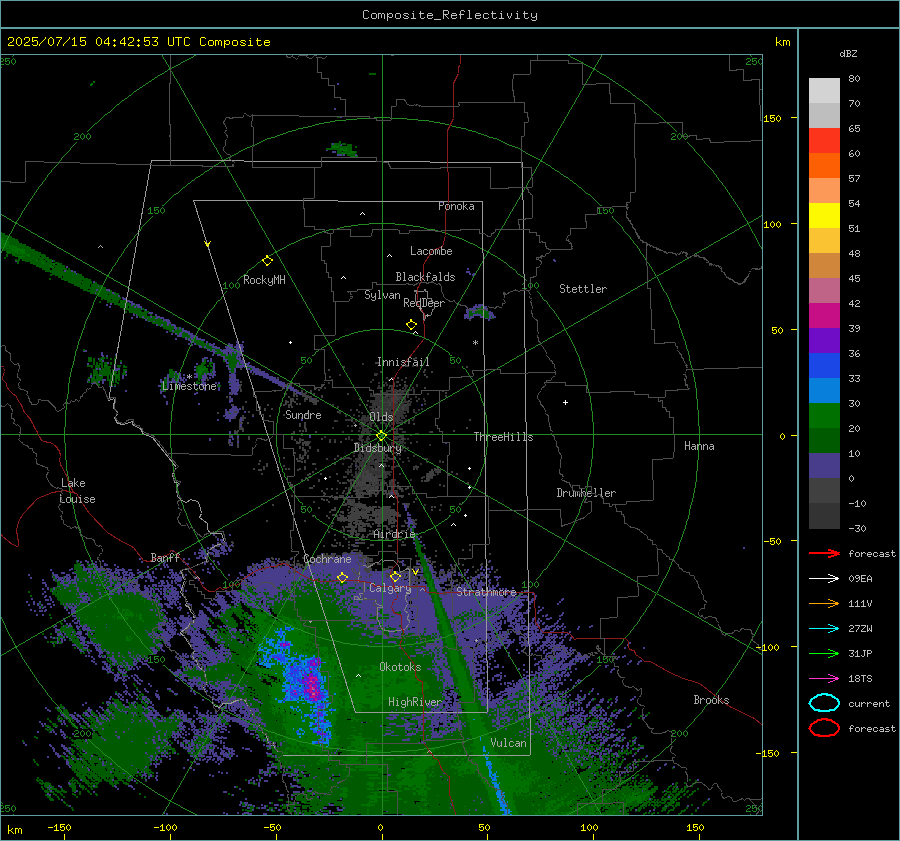Click the blue 33-36 dBZ swatch

(824, 365)
